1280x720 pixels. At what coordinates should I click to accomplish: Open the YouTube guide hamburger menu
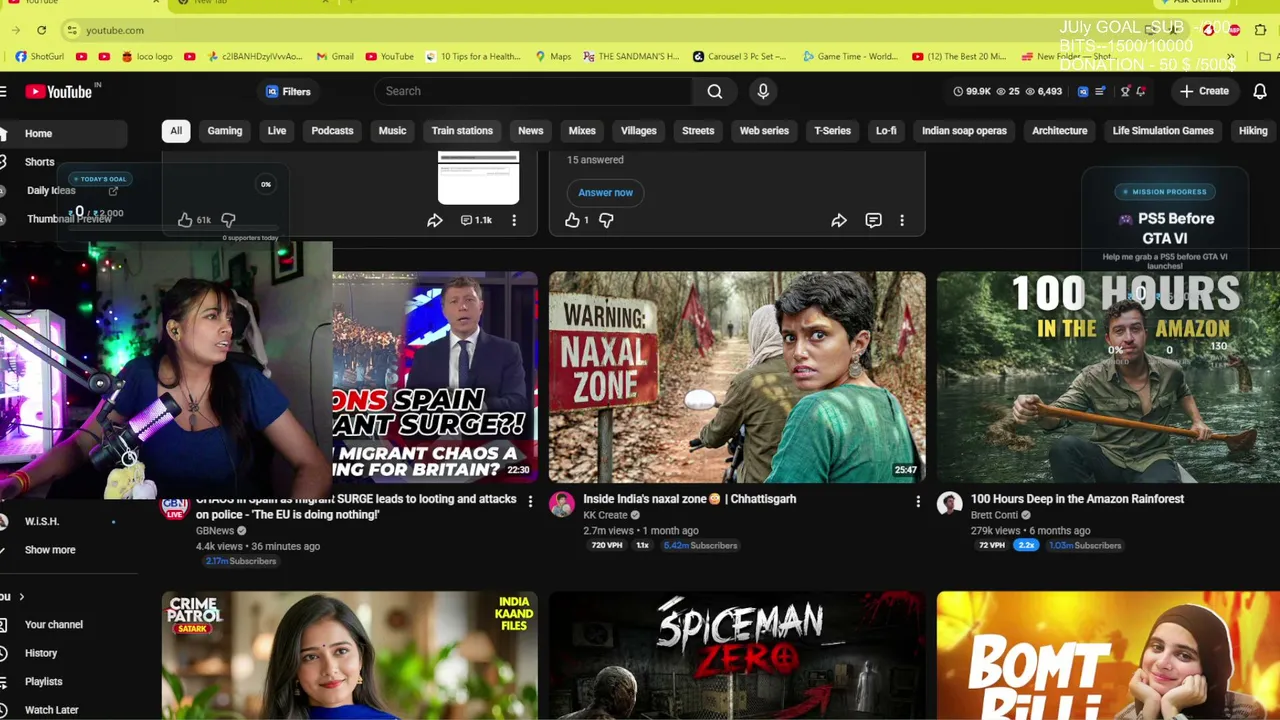click(4, 91)
